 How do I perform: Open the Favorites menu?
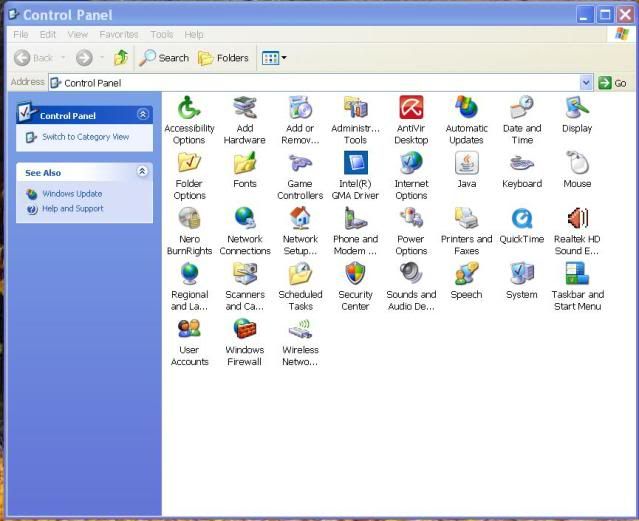[118, 34]
